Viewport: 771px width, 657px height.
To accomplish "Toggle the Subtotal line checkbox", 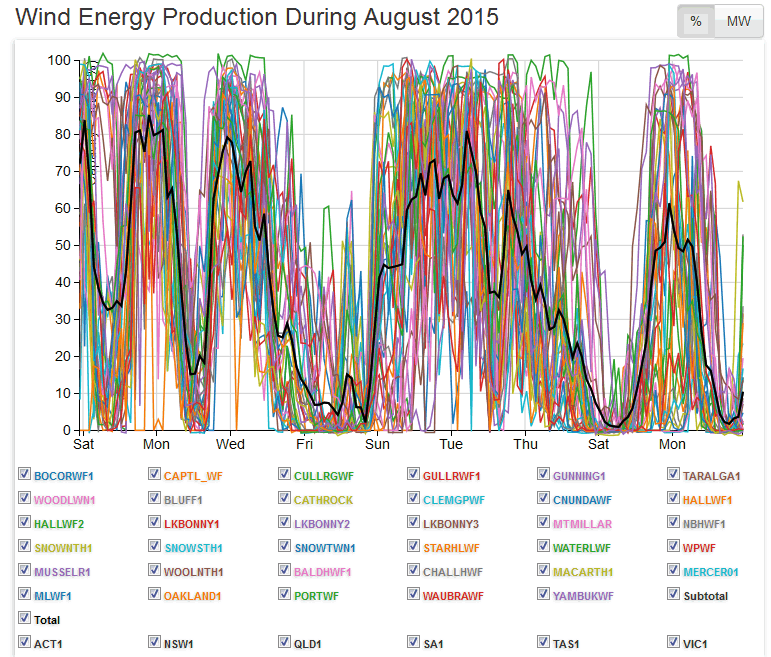I will pos(673,594).
